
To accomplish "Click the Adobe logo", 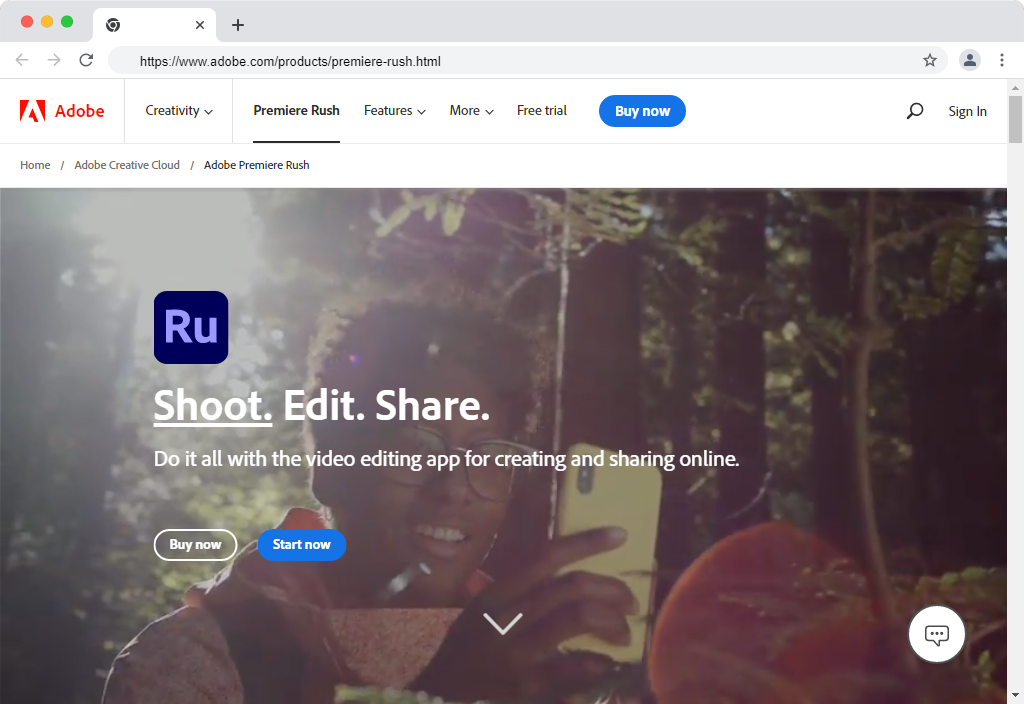I will point(62,111).
